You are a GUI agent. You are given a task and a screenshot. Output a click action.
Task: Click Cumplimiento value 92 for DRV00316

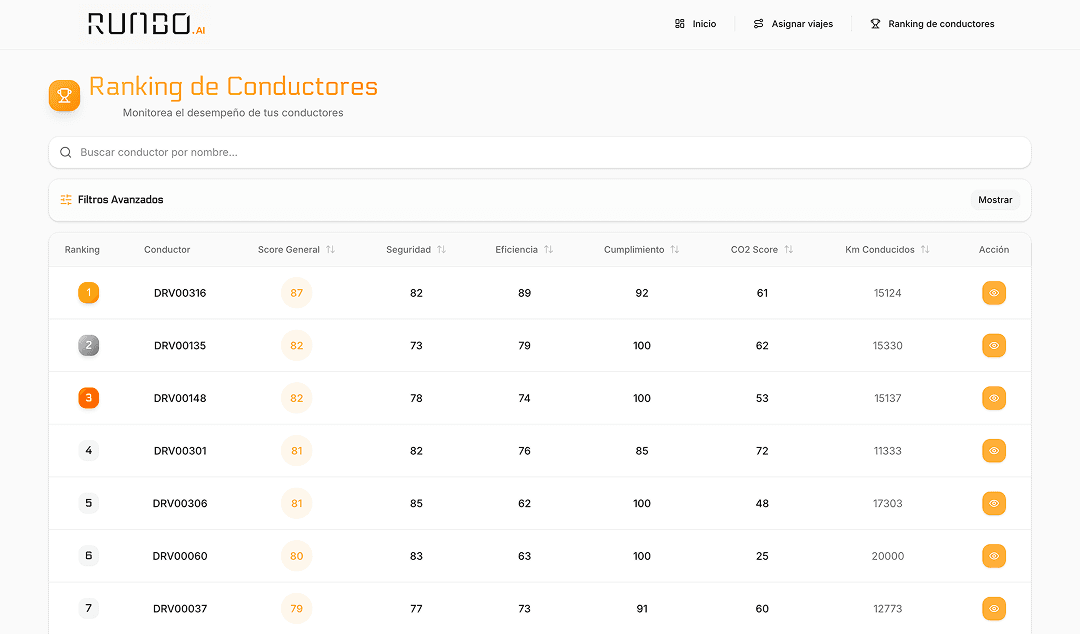[641, 293]
